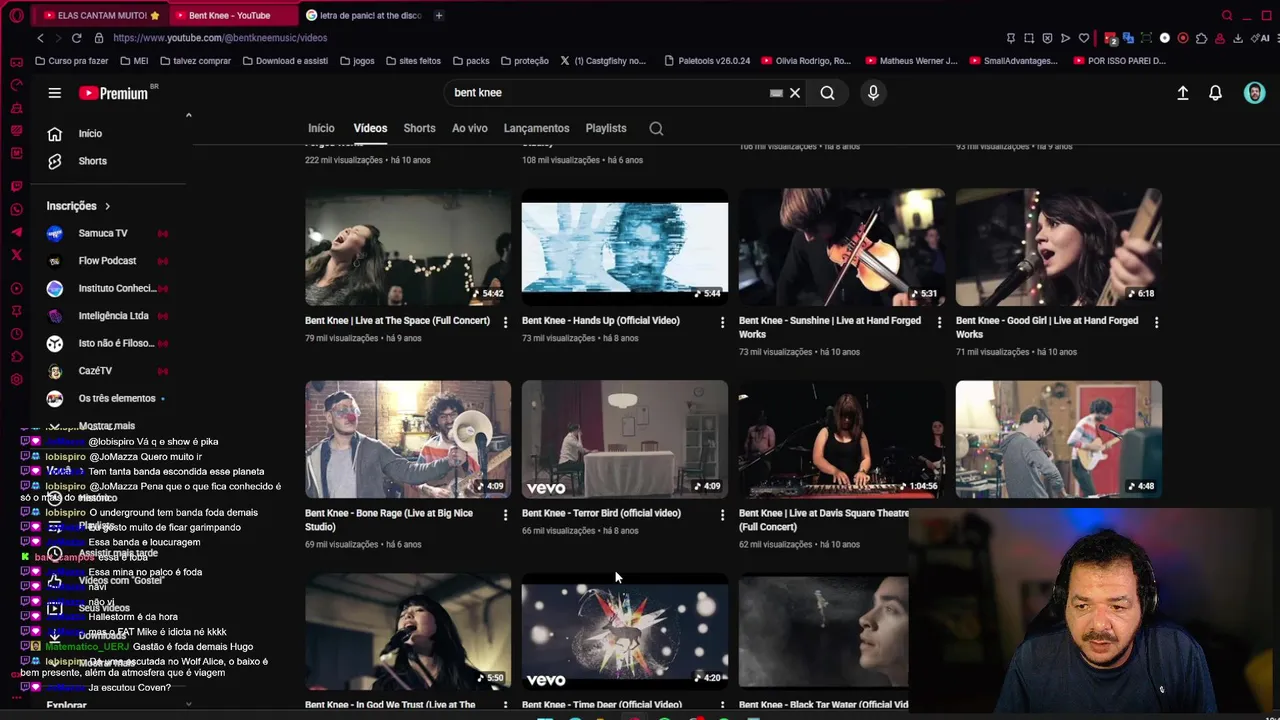1280x720 pixels.
Task: Open Telegram in Opera sidebar
Action: tap(16, 232)
